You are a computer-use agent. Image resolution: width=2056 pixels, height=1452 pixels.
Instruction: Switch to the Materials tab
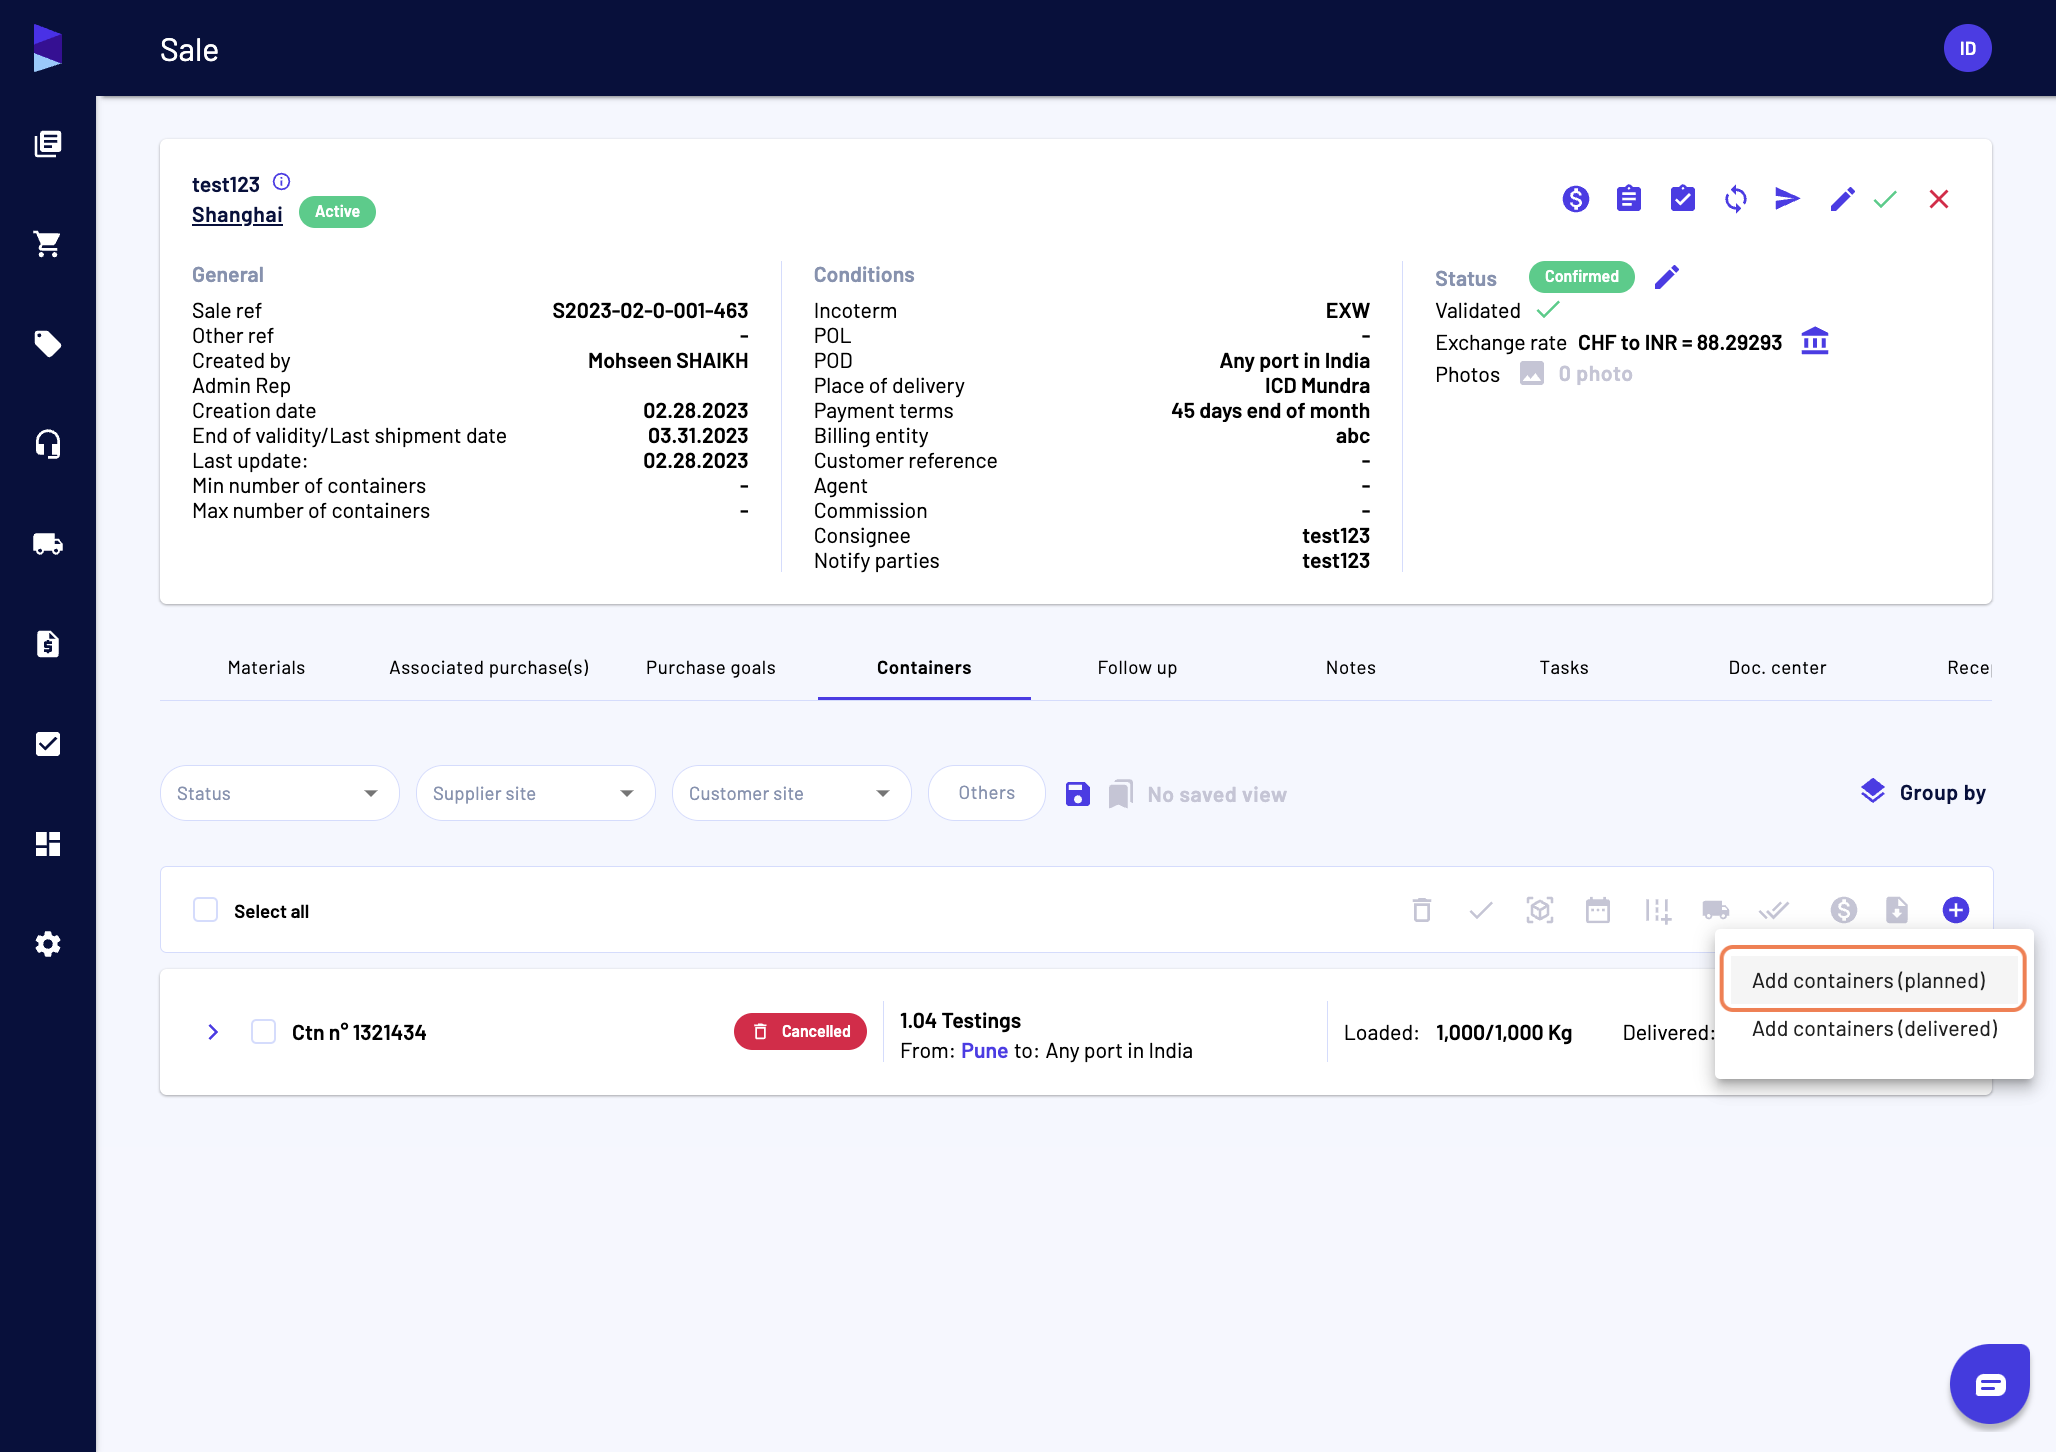[x=266, y=668]
